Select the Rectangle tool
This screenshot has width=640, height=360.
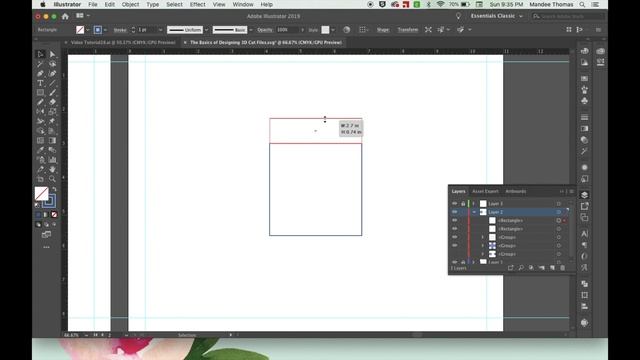[x=40, y=93]
